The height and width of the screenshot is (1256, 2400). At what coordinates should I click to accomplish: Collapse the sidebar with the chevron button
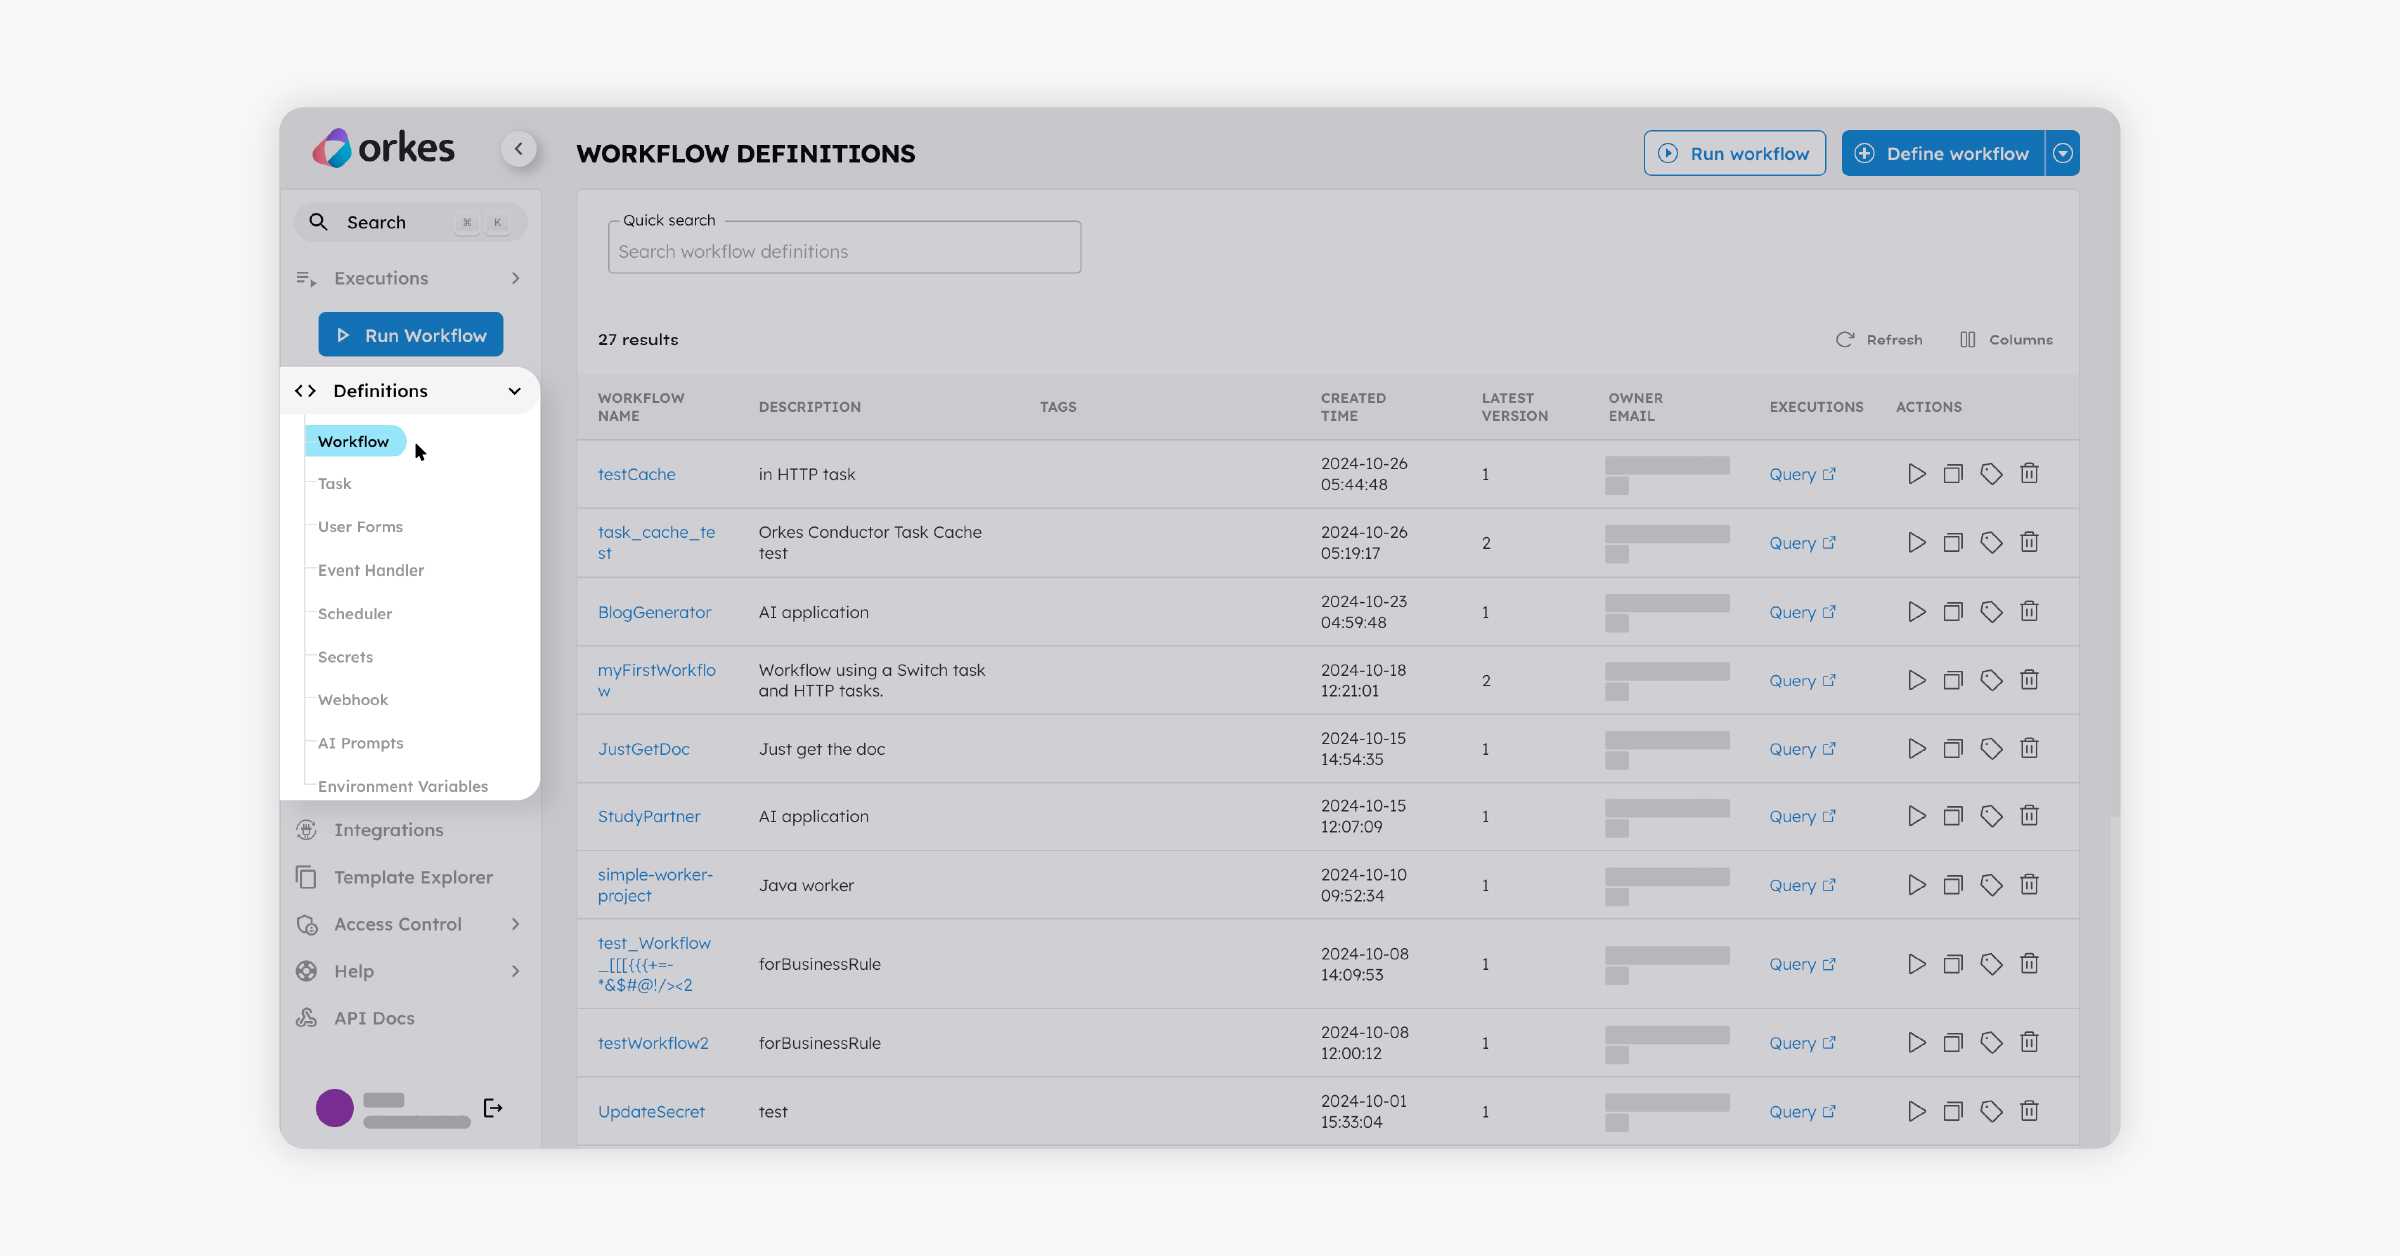(518, 149)
